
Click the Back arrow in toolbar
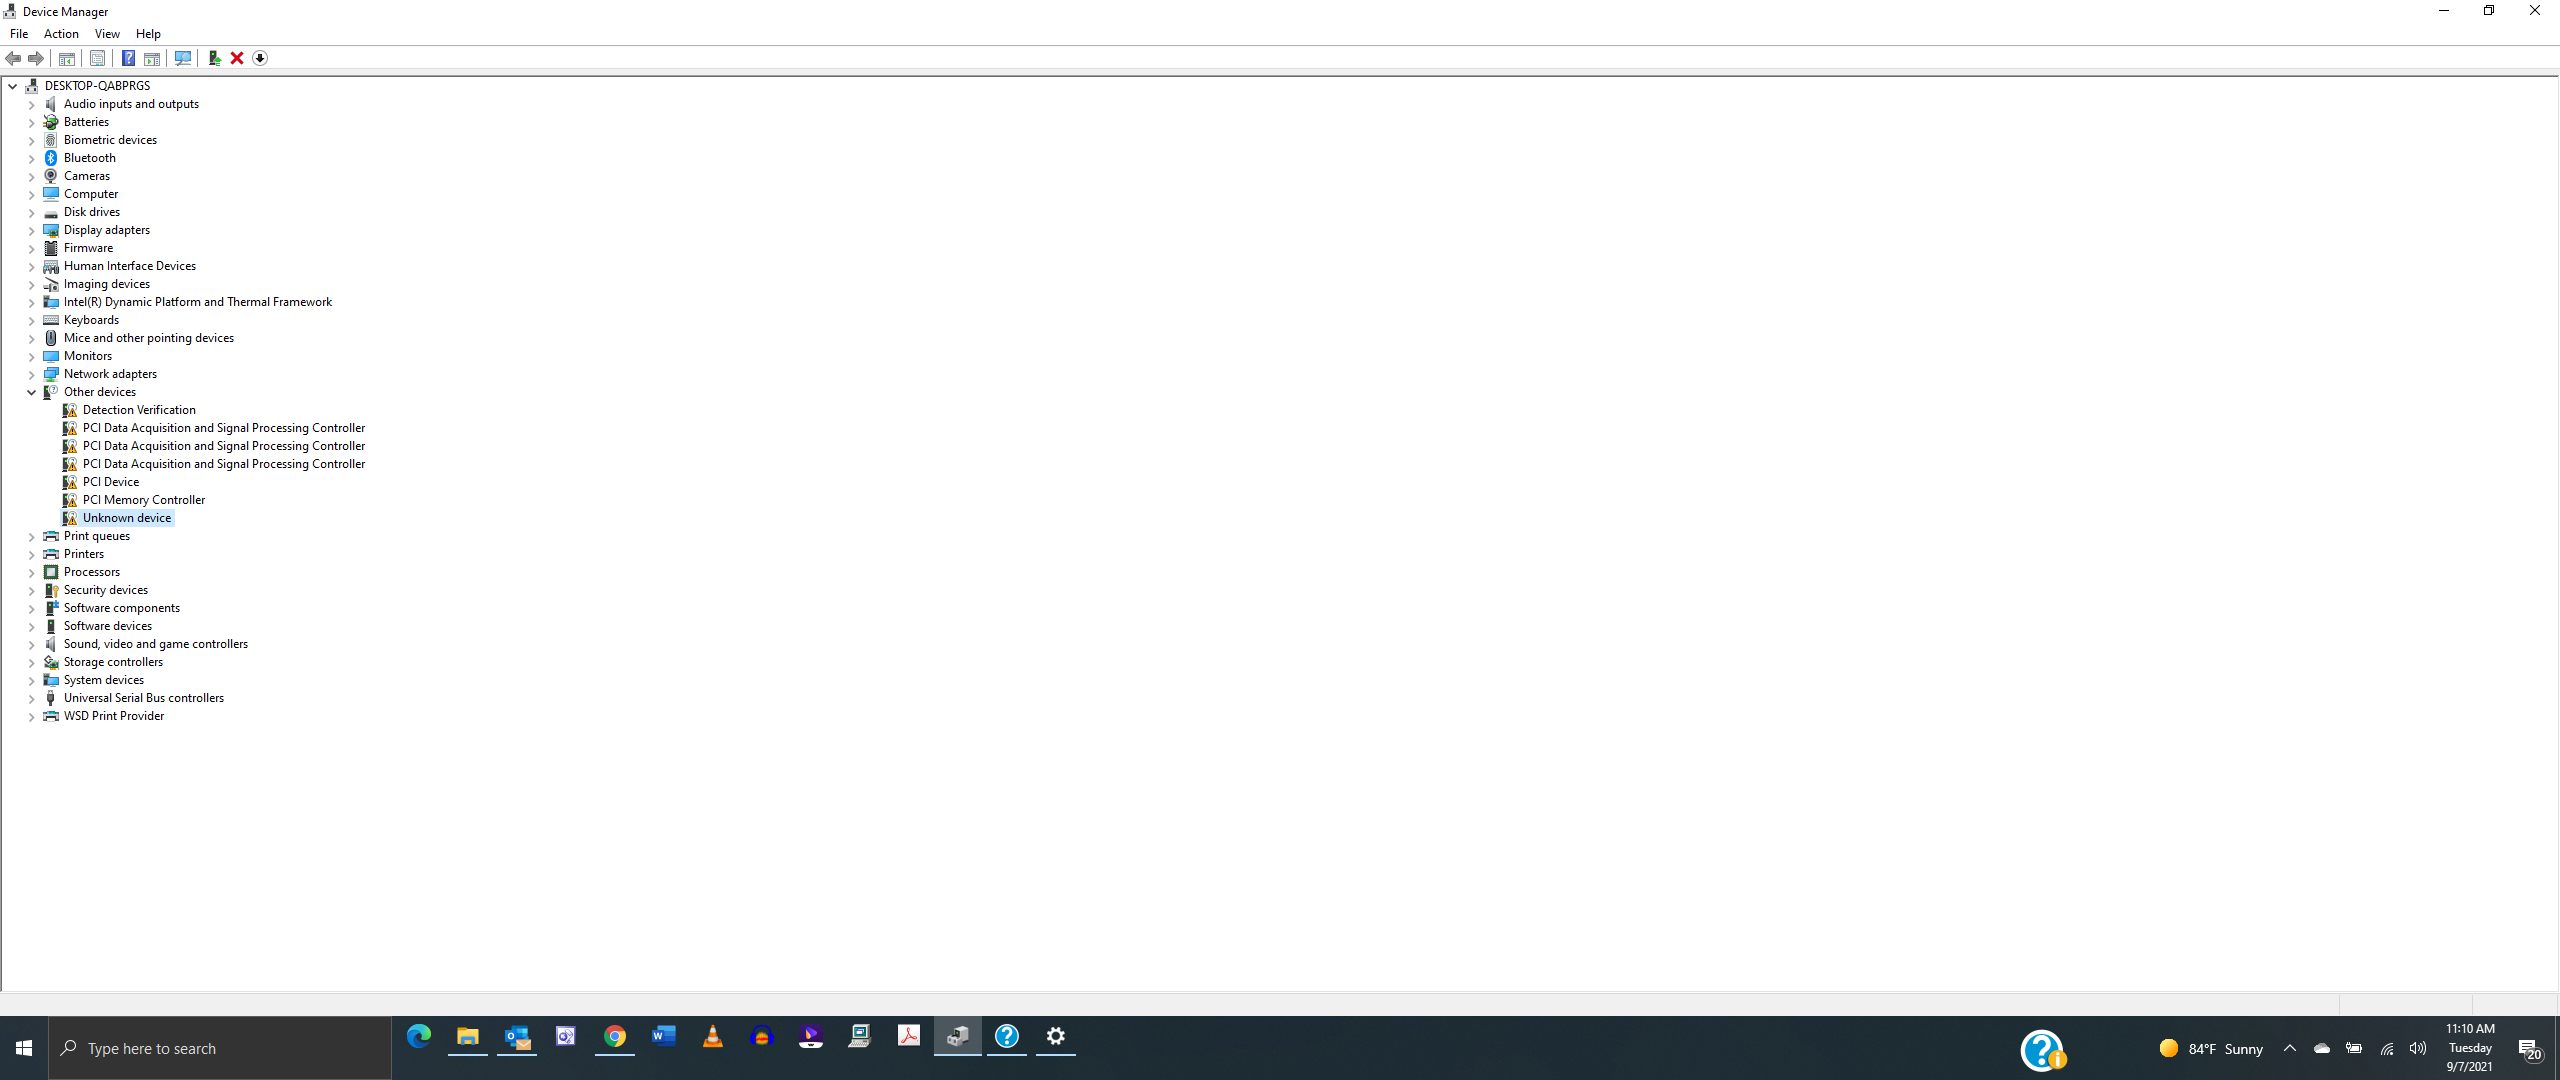point(13,58)
